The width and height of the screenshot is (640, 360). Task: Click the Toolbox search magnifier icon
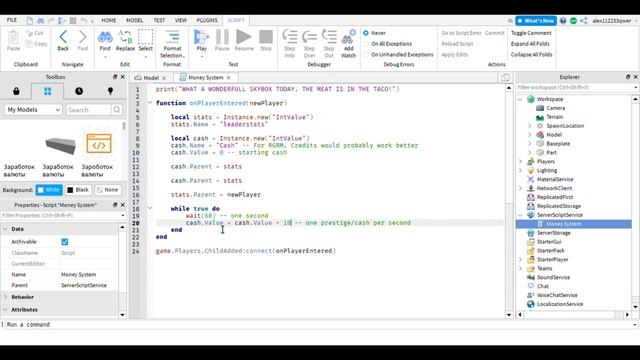(117, 109)
